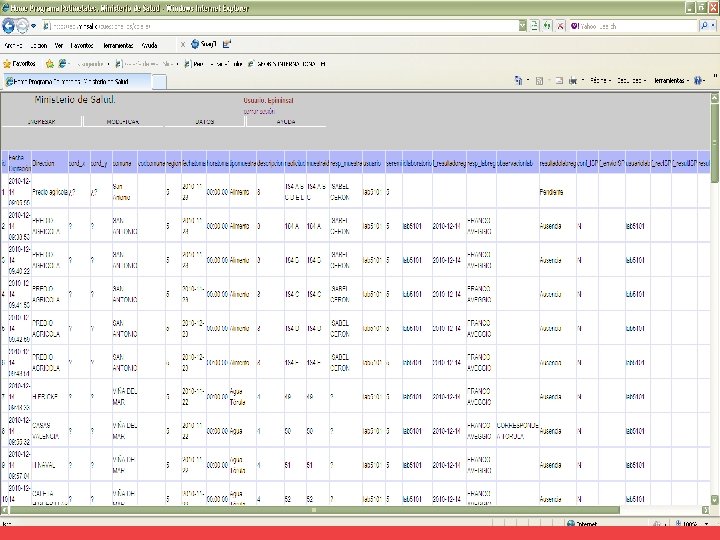Viewport: 720px width, 540px height.
Task: Open a new blank tab
Action: pyautogui.click(x=159, y=82)
